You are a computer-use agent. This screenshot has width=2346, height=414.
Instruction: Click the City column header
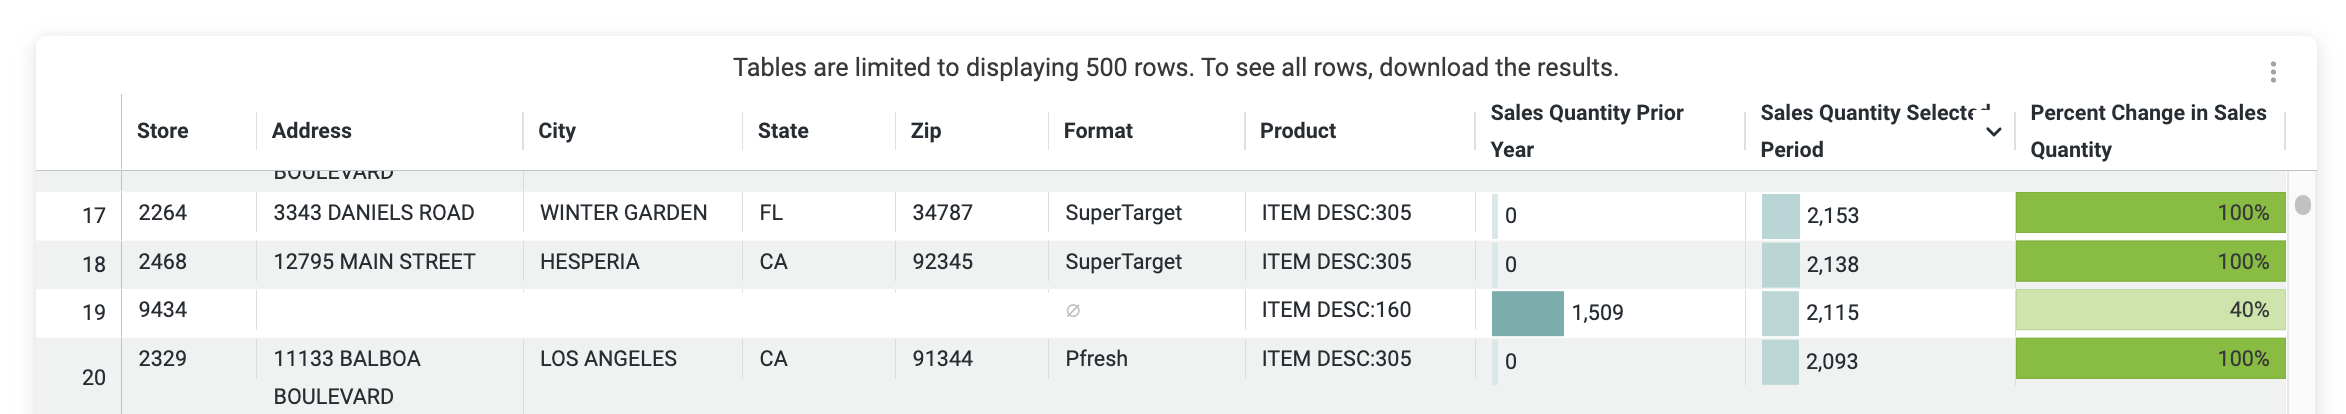click(557, 131)
